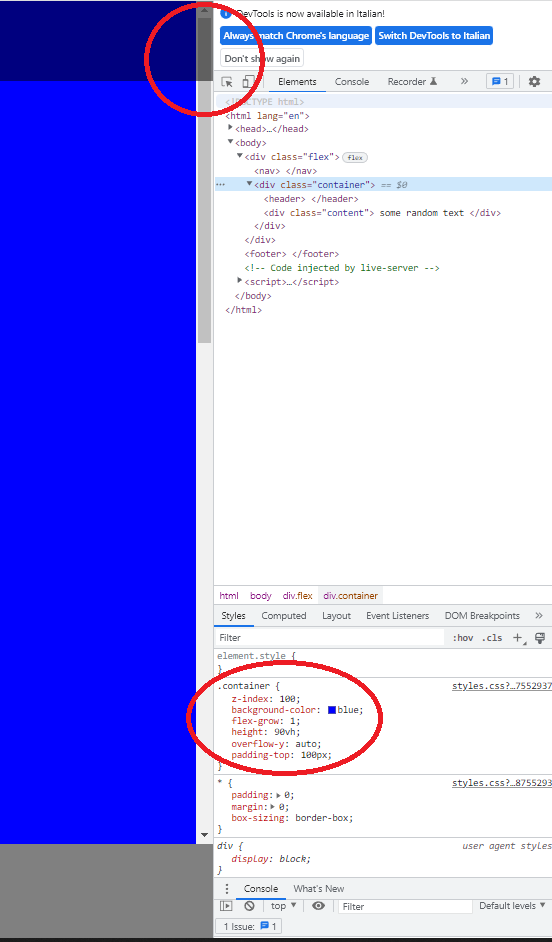Select div.container breadcrumb

(x=351, y=596)
